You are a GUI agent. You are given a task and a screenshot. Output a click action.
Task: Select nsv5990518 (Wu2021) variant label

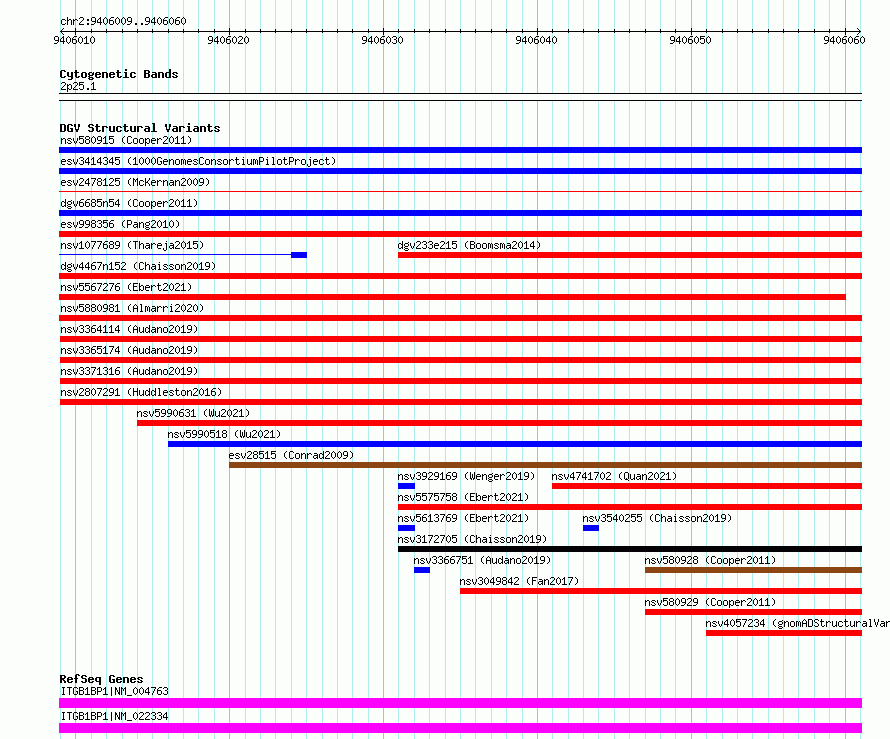coord(224,434)
